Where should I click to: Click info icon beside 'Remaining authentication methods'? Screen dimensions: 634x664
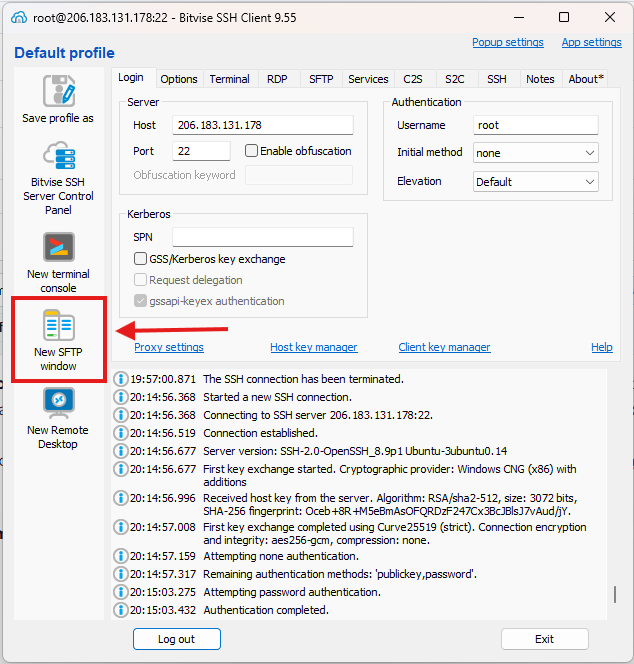[121, 574]
